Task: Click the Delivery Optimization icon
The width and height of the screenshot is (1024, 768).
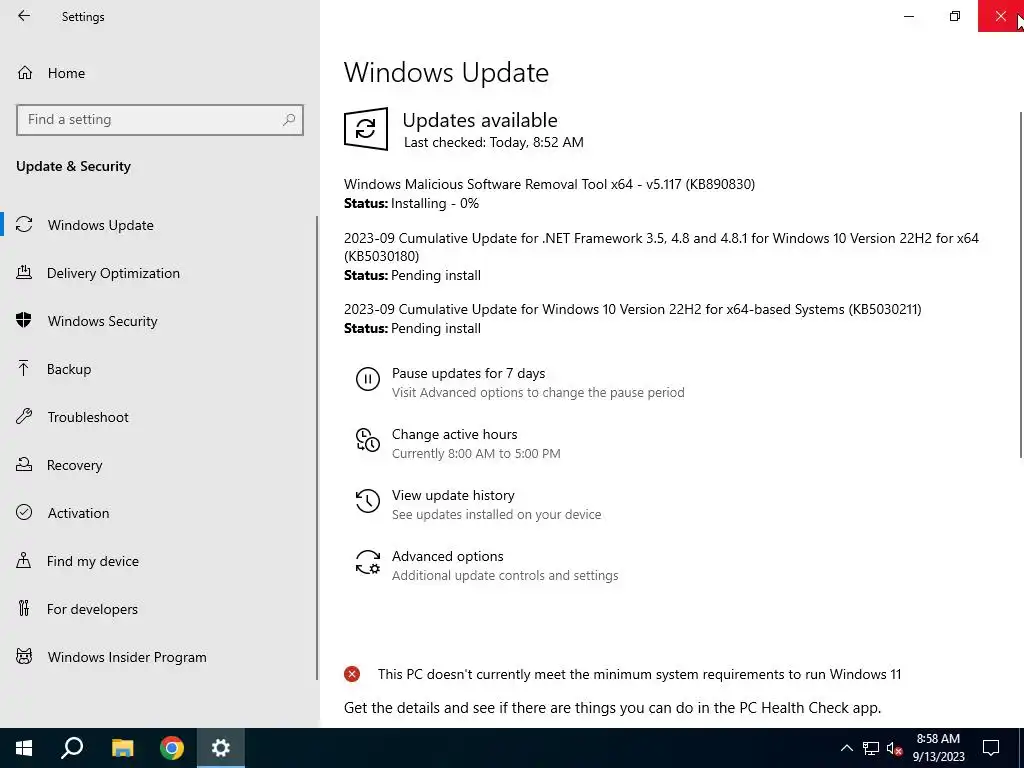Action: click(x=24, y=272)
